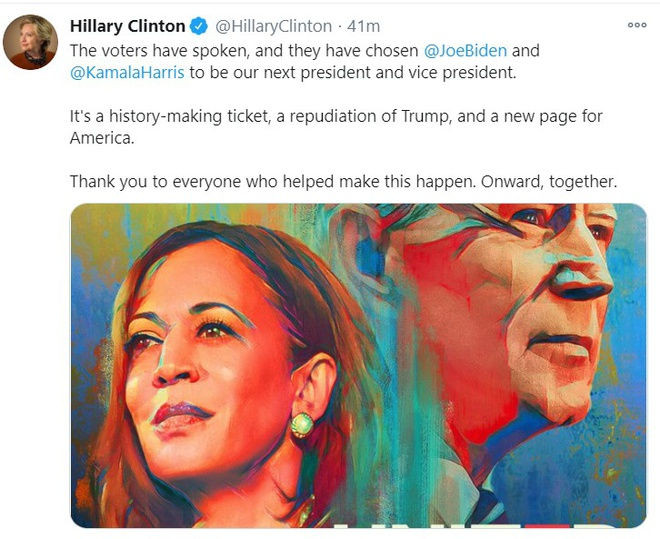Image resolution: width=660 pixels, height=539 pixels.
Task: Open the Hillary Clinton display name link
Action: [x=127, y=27]
